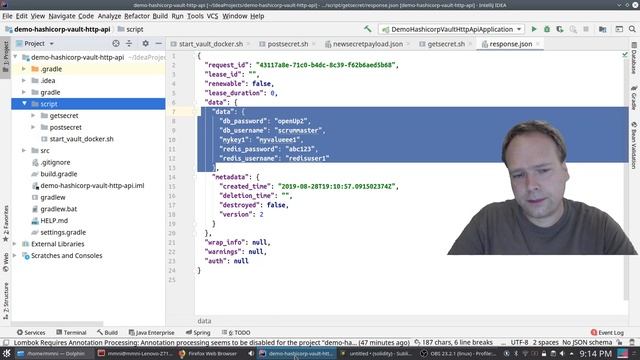The image size is (640, 360).
Task: Open Structure side tool window
Action: [6, 301]
